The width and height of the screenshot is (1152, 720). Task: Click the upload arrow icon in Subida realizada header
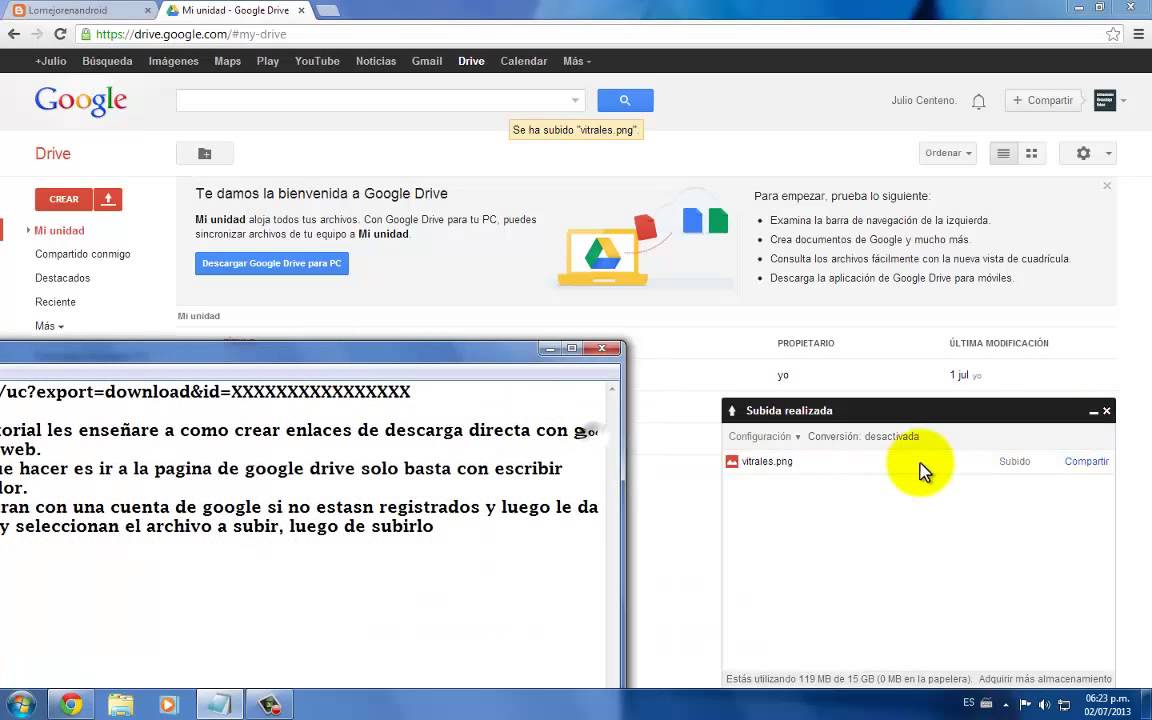pos(732,411)
